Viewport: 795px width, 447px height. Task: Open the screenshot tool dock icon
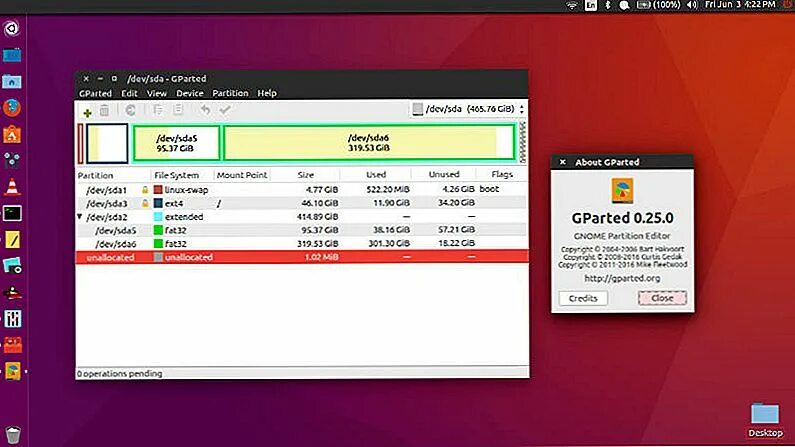click(x=12, y=266)
